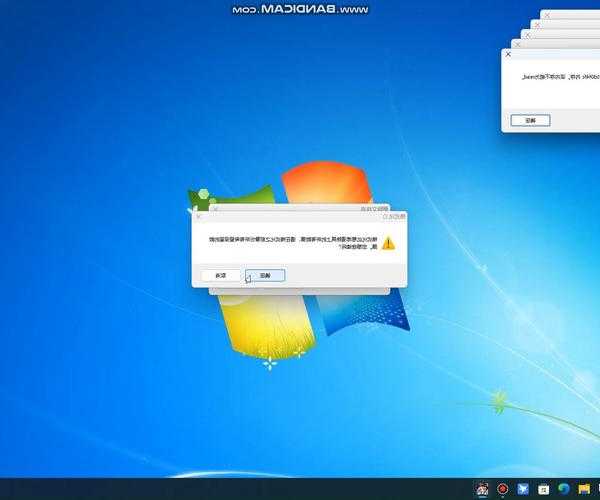The width and height of the screenshot is (600, 500).
Task: Click the yellow warning triangle icon
Action: (388, 243)
